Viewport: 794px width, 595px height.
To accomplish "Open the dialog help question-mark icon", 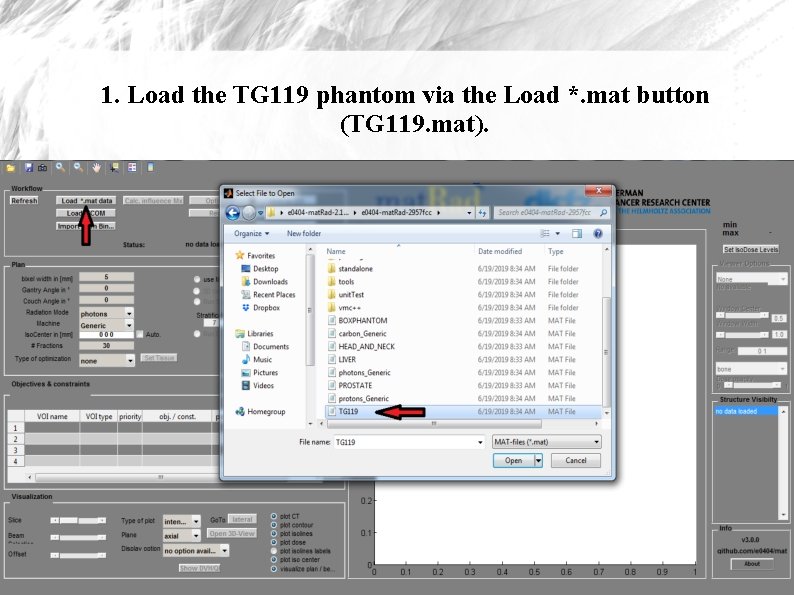I will [x=598, y=233].
